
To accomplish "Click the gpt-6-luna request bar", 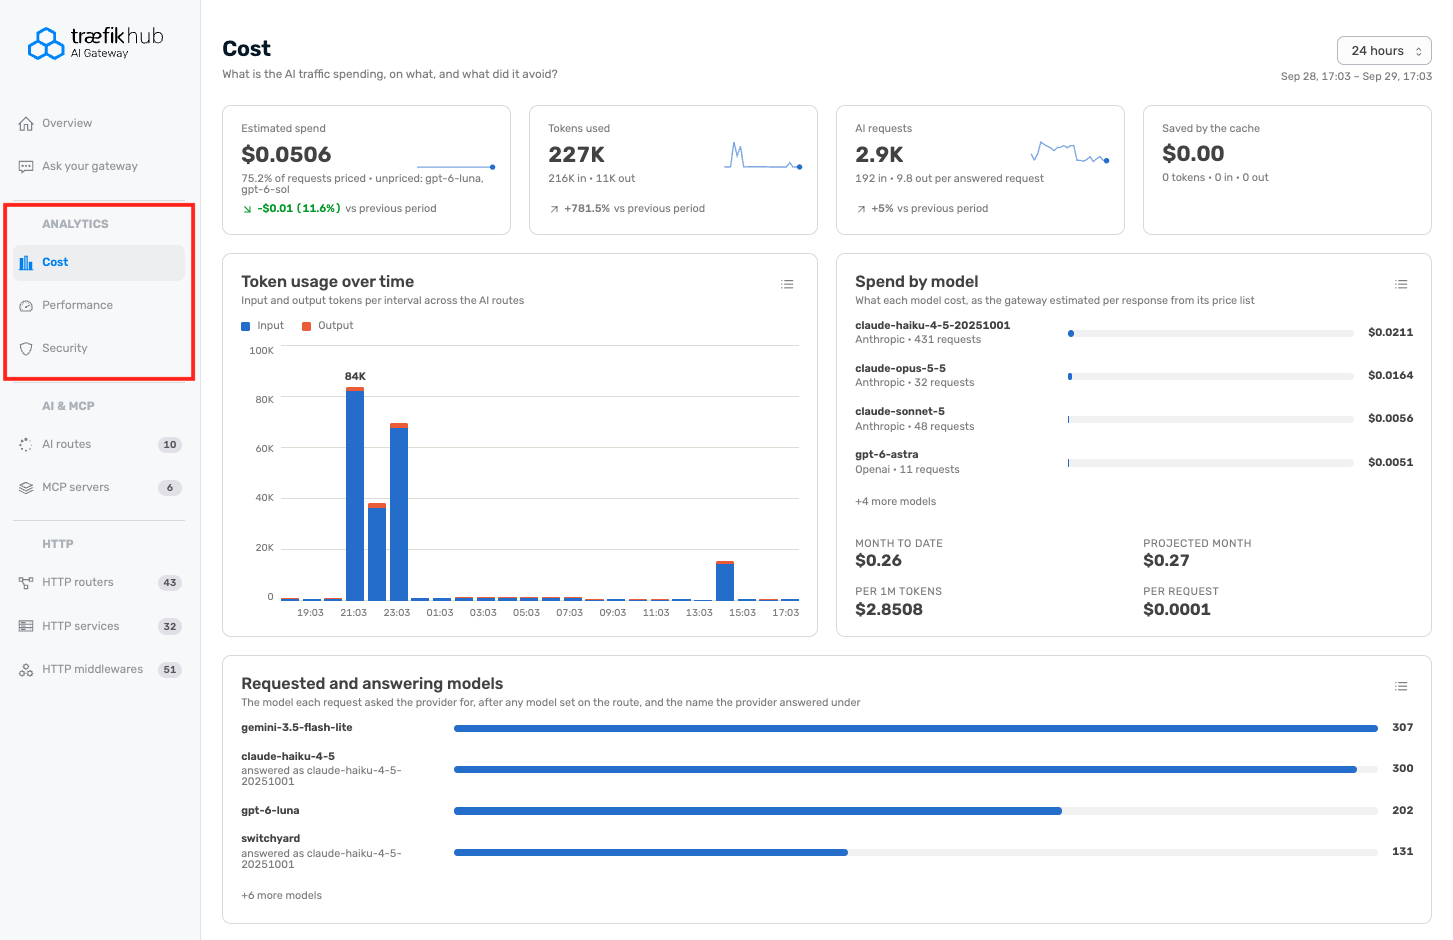I will (x=758, y=812).
